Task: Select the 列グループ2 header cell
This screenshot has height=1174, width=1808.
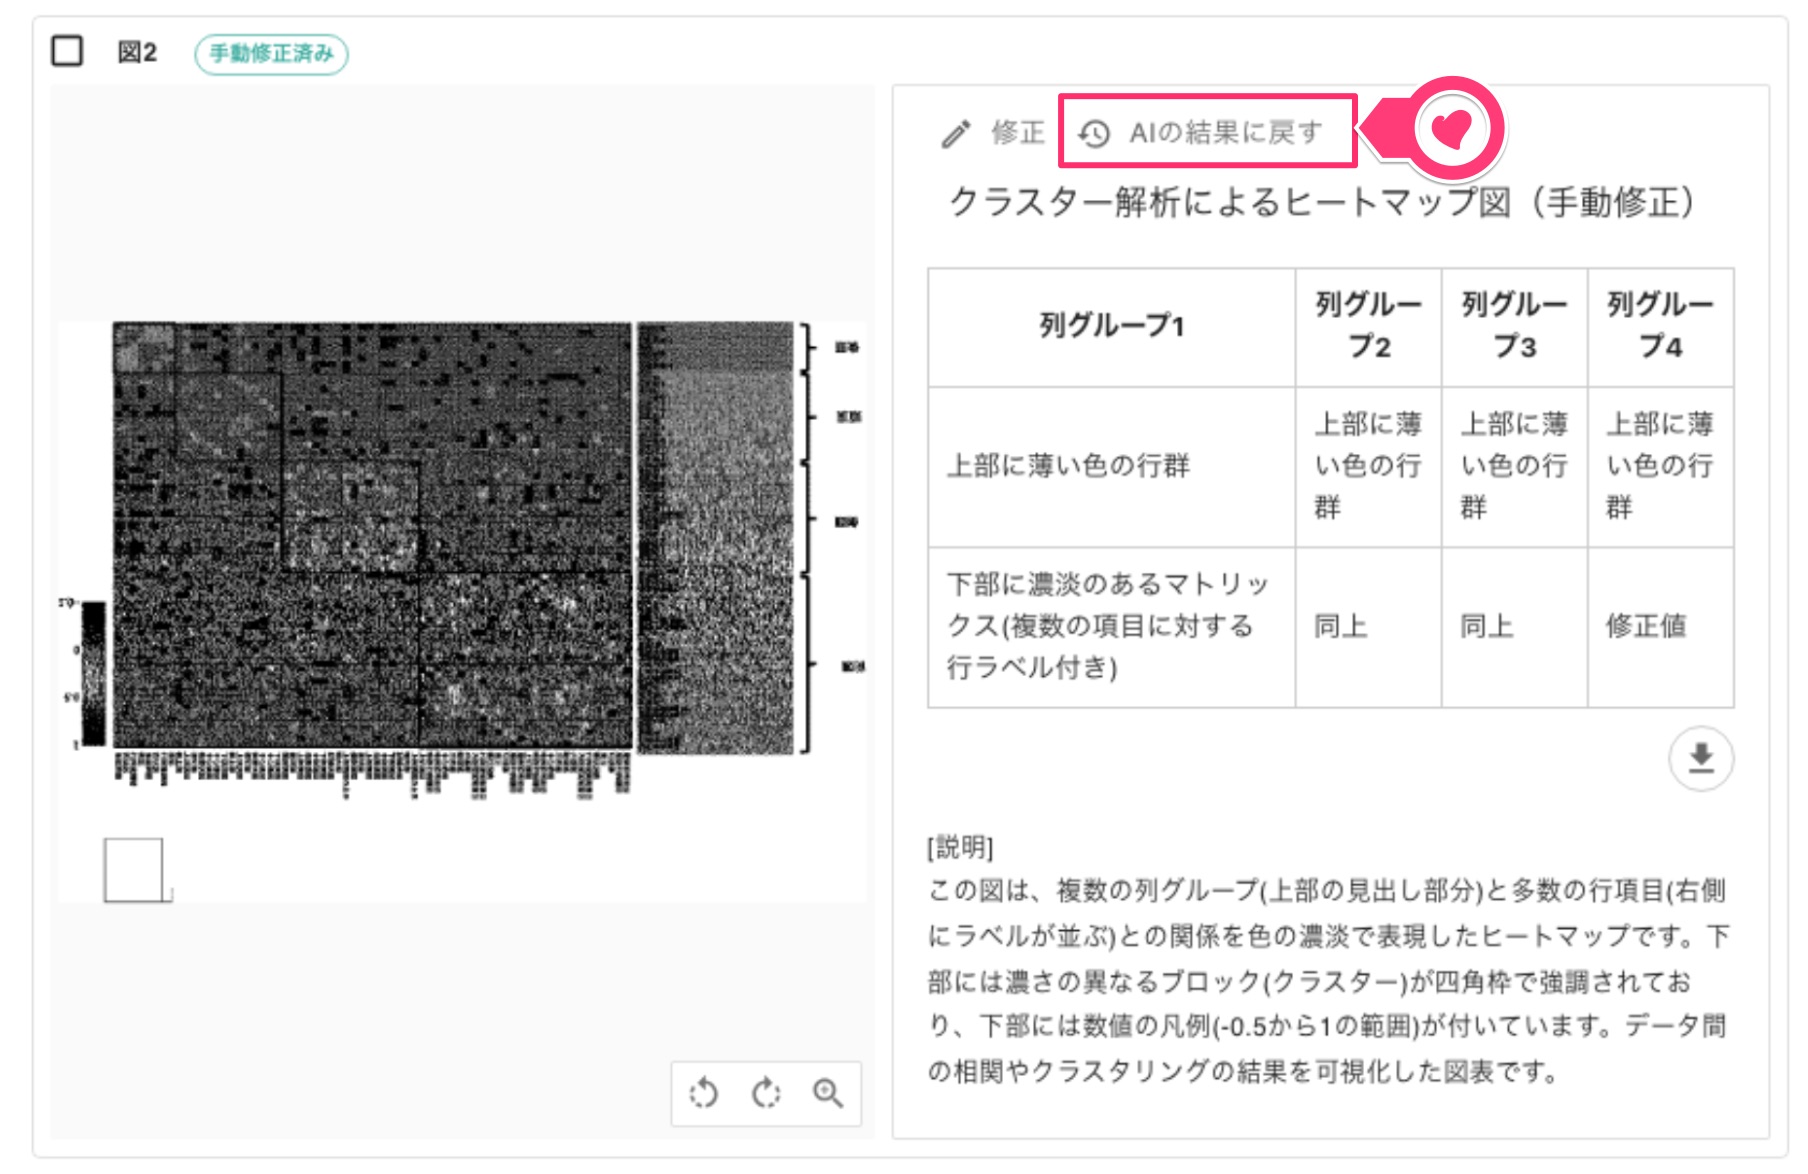Action: pos(1368,326)
